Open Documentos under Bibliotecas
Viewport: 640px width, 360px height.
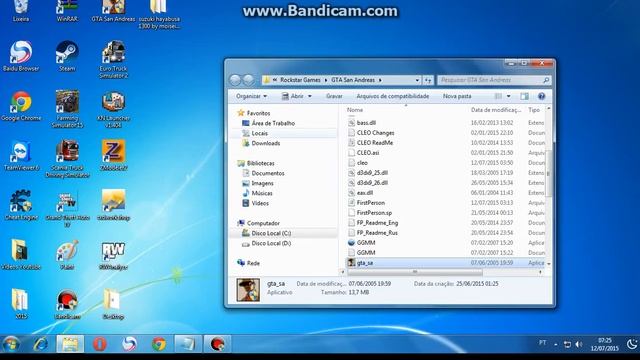click(268, 173)
